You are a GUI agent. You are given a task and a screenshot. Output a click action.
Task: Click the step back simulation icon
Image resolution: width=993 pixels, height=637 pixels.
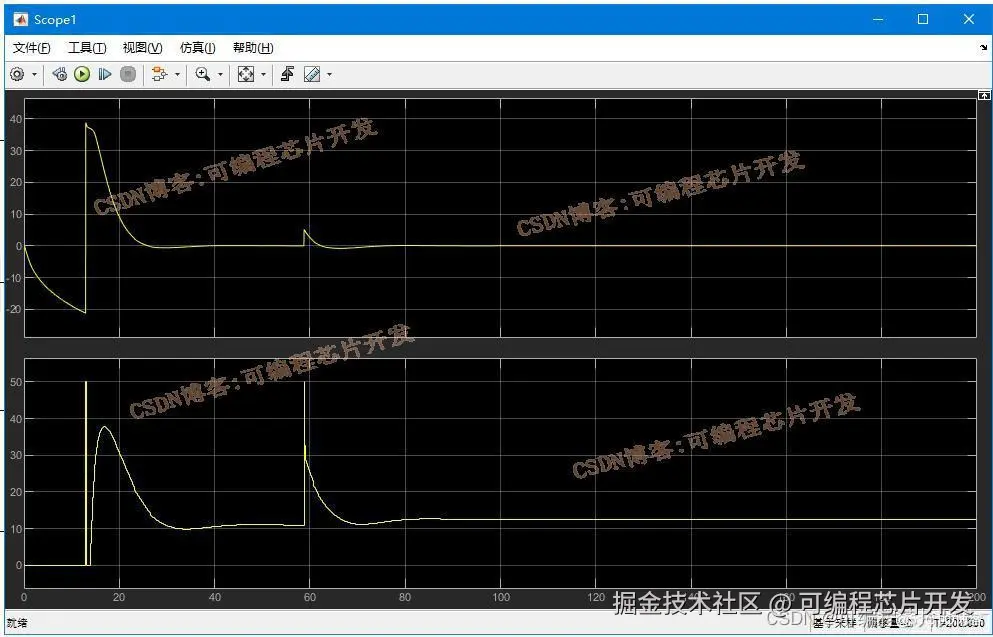coord(60,75)
